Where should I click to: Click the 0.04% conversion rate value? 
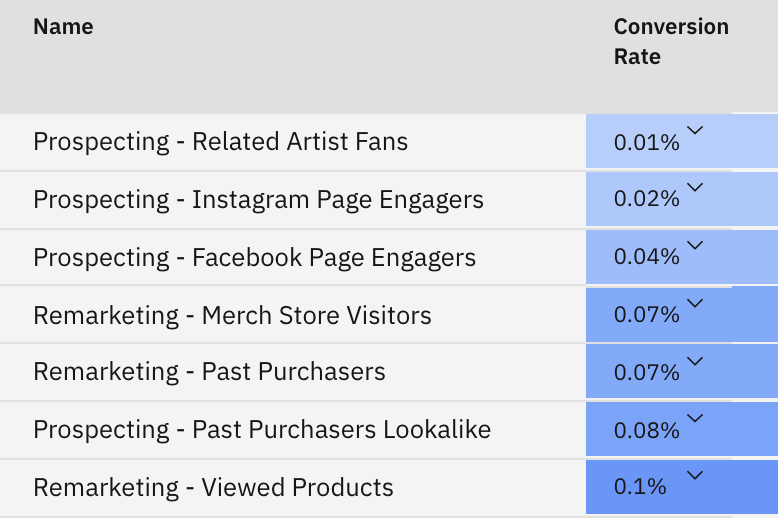point(647,257)
